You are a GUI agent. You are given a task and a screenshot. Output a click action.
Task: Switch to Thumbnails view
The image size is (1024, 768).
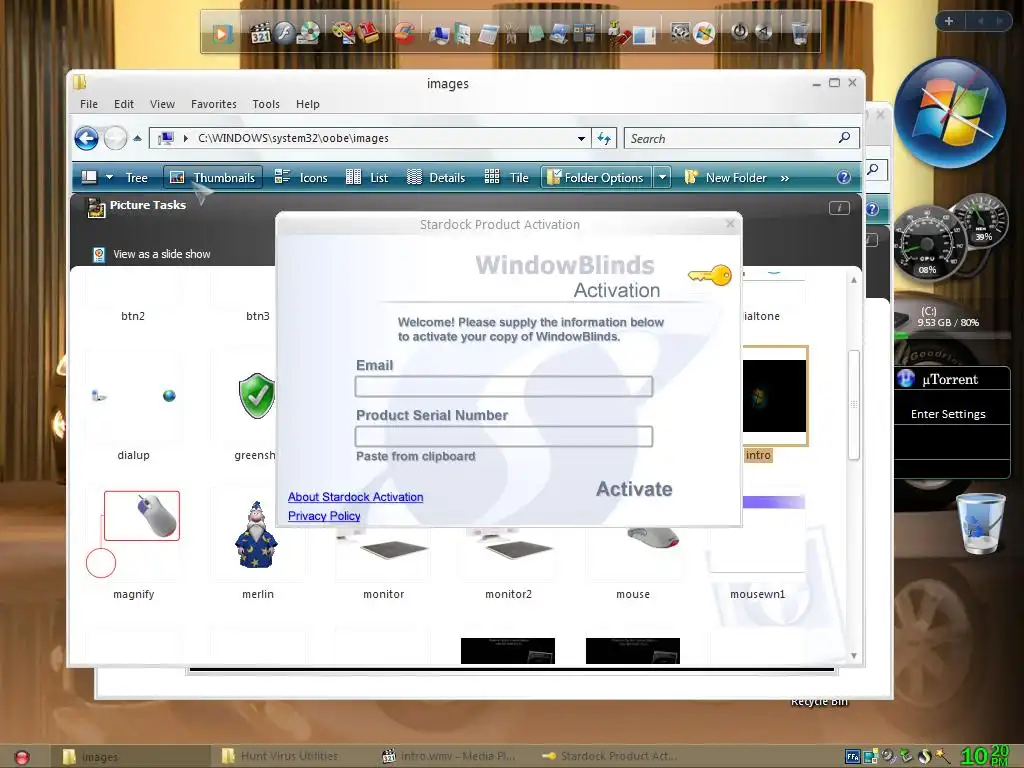(213, 178)
